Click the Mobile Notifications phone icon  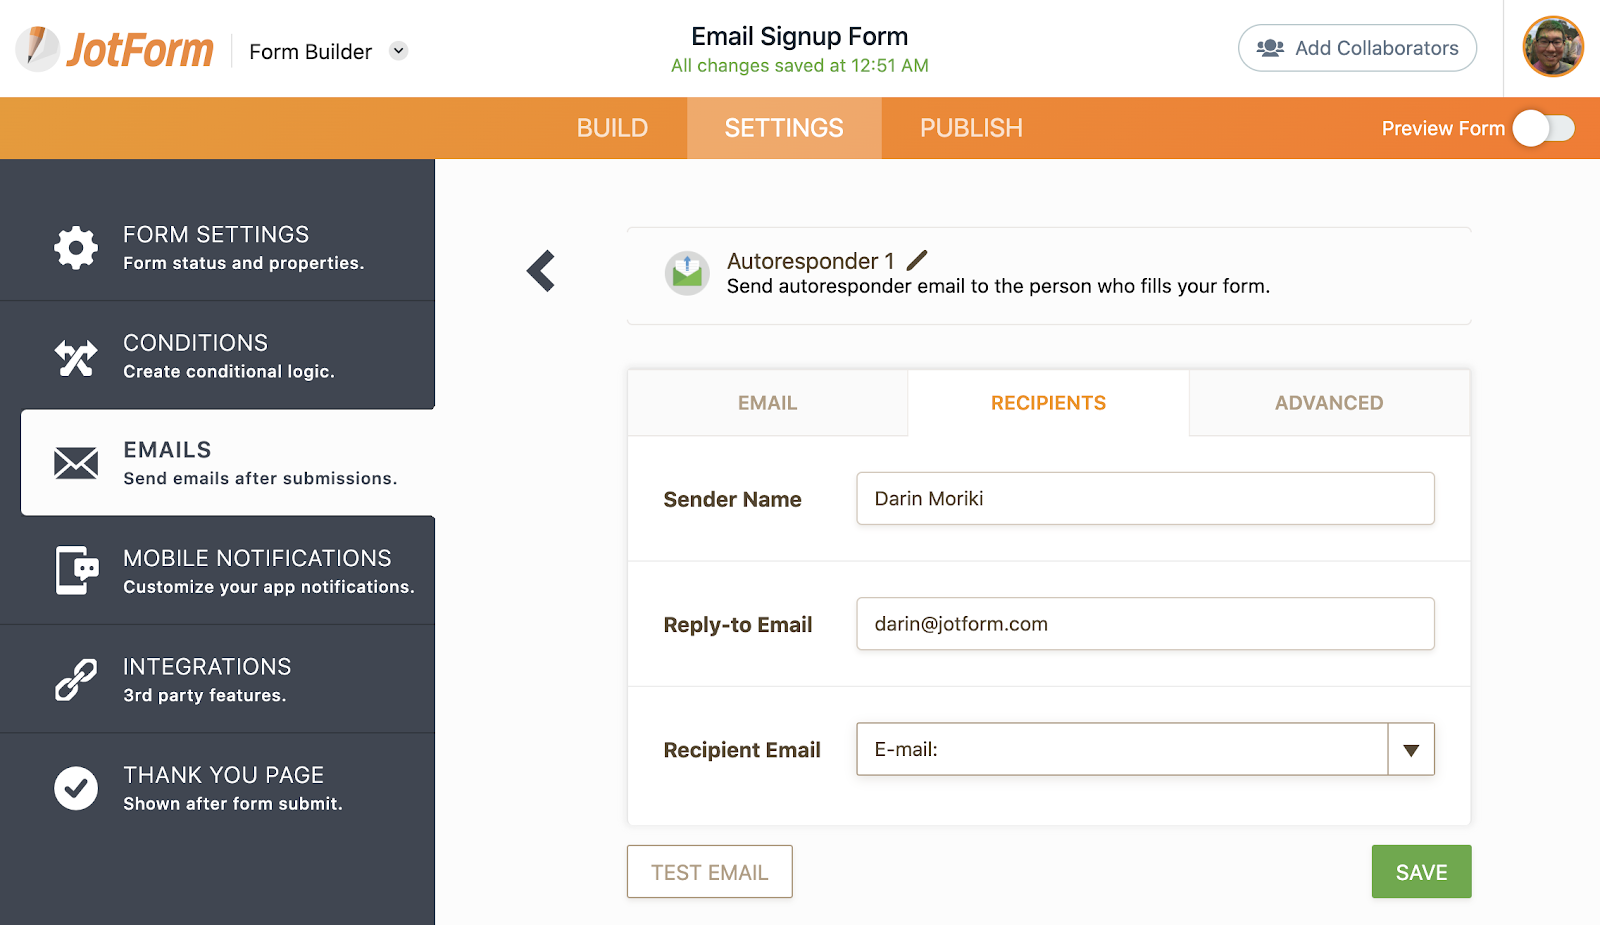pyautogui.click(x=77, y=571)
